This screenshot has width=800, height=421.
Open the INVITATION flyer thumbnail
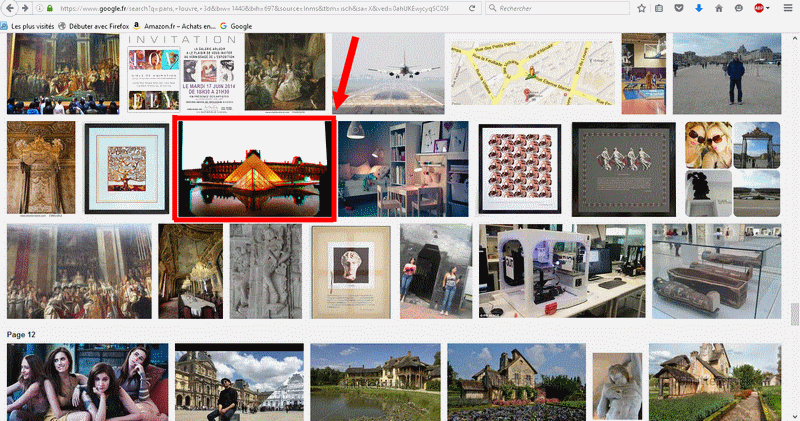182,73
